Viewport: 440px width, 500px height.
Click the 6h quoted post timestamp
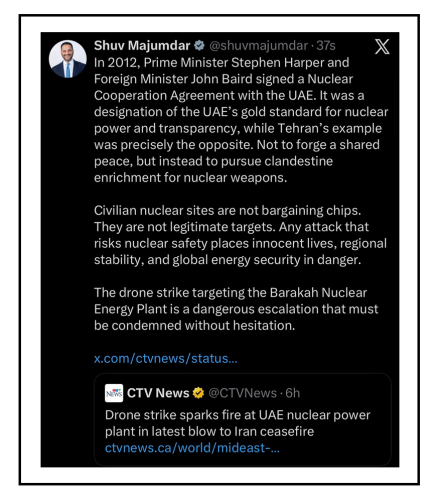tap(293, 393)
